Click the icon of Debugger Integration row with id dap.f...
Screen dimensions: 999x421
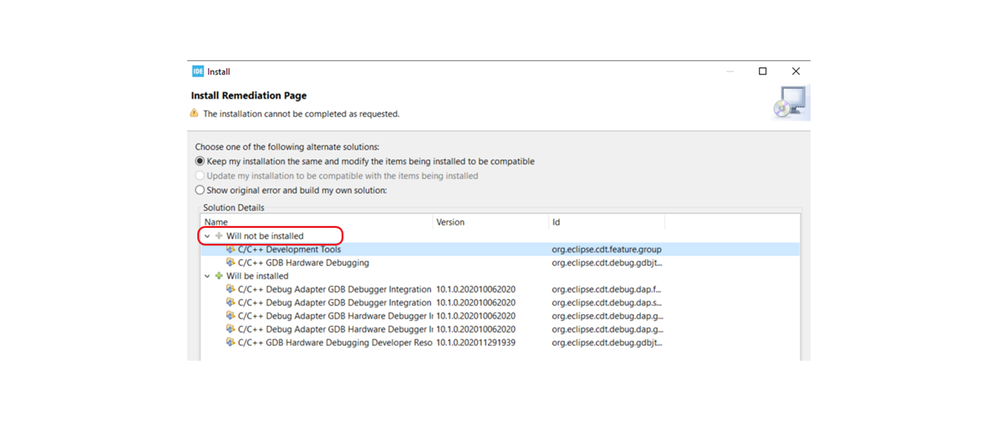pyautogui.click(x=231, y=289)
